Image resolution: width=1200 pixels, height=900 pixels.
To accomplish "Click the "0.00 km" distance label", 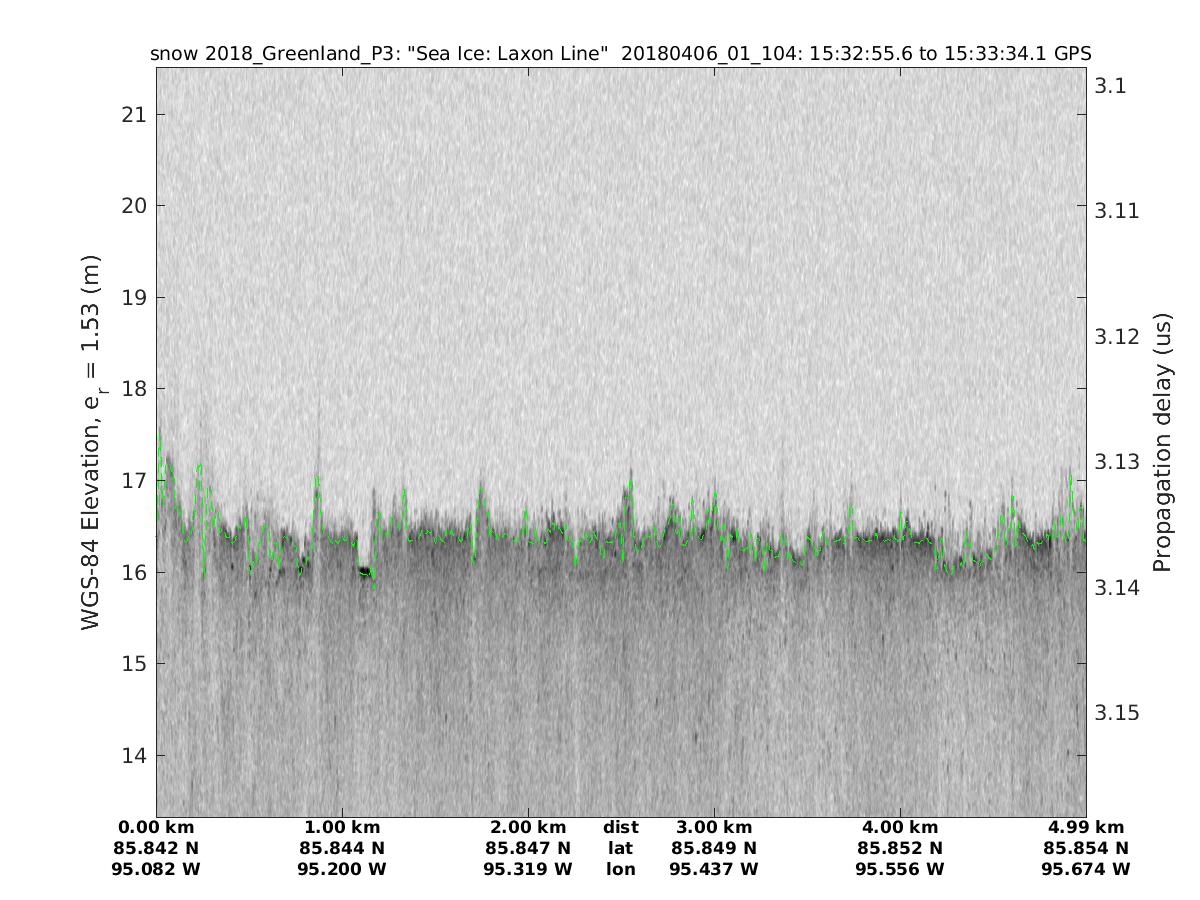I will (x=156, y=828).
